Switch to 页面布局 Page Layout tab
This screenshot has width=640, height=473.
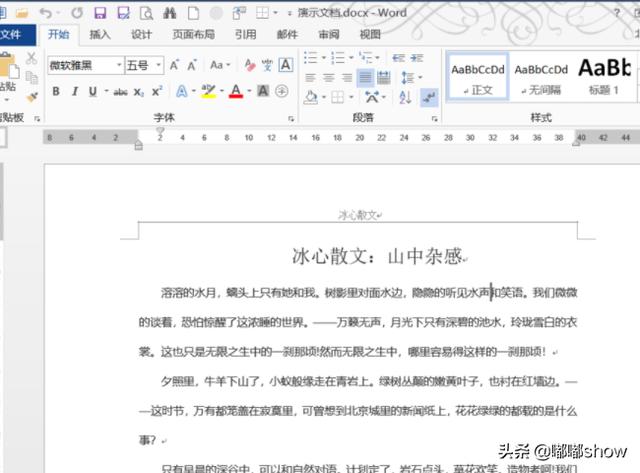click(193, 35)
